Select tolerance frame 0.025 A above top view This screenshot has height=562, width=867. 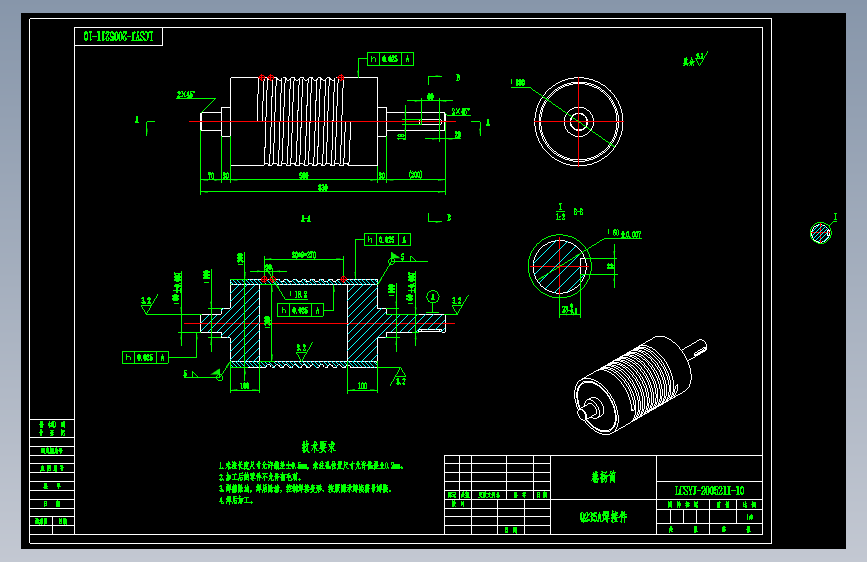click(x=390, y=59)
